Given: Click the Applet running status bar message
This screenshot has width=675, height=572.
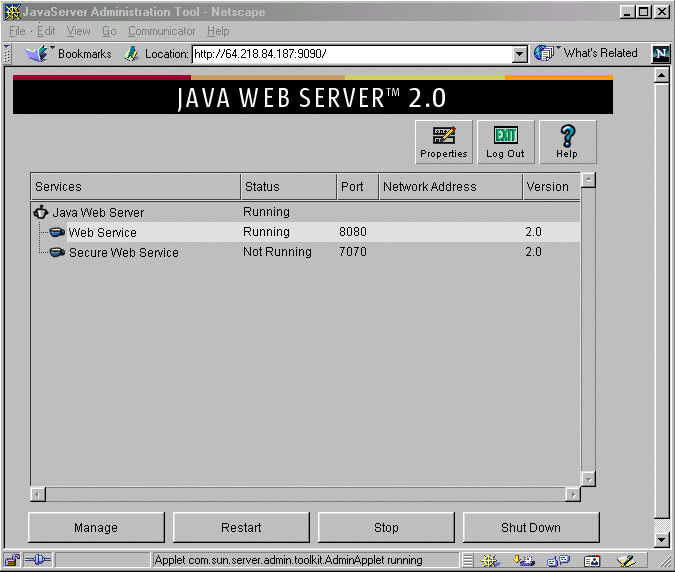Looking at the screenshot, I should pyautogui.click(x=288, y=560).
